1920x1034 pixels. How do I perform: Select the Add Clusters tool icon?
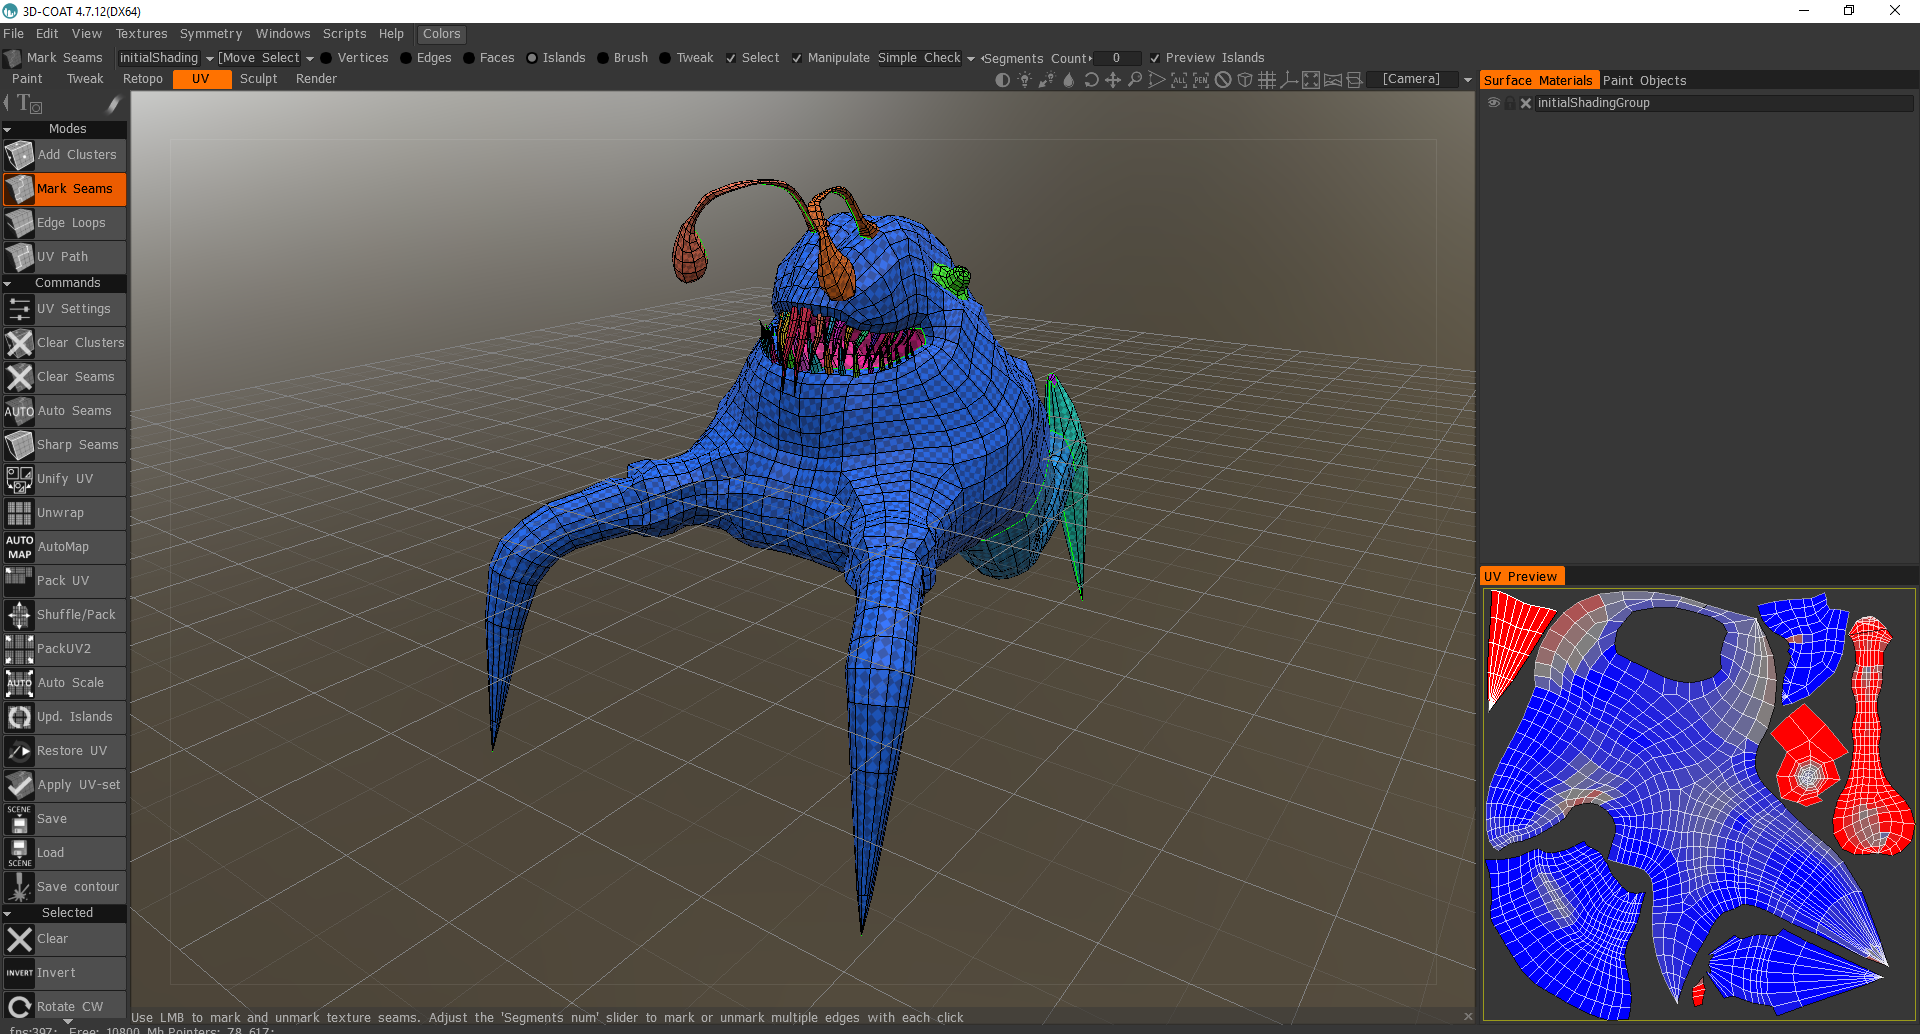[x=19, y=155]
